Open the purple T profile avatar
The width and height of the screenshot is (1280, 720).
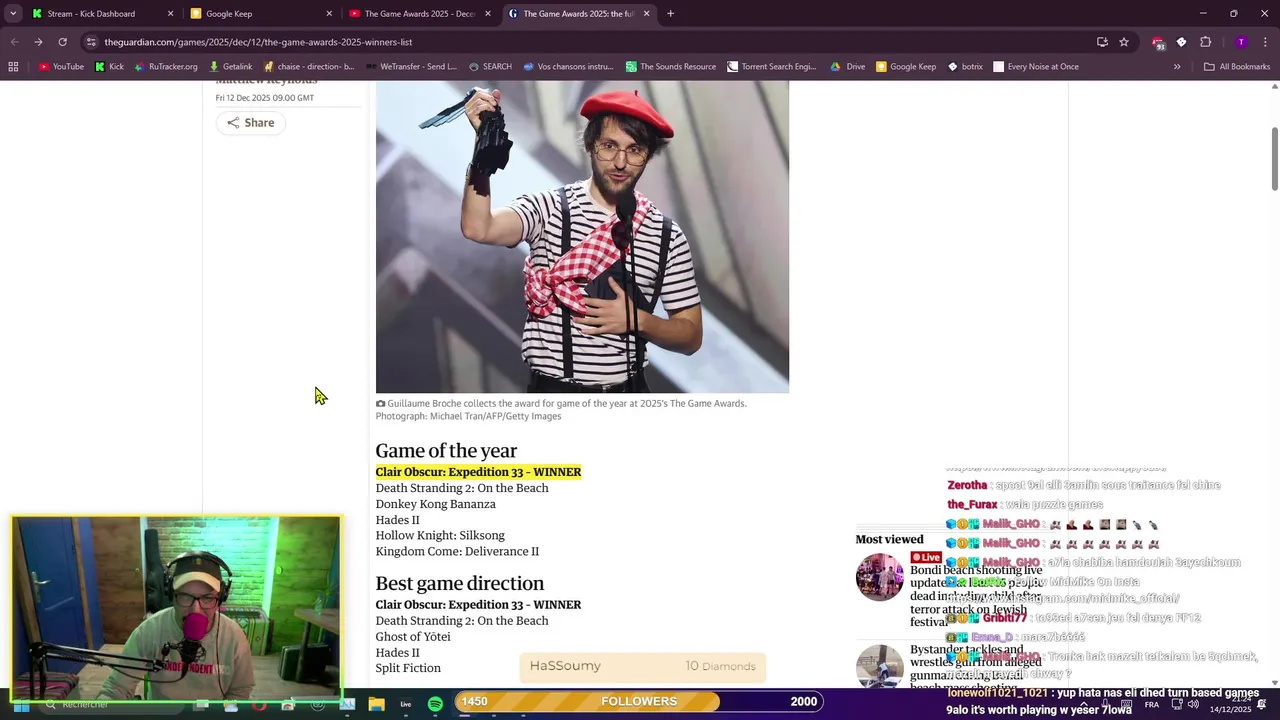coord(1241,42)
